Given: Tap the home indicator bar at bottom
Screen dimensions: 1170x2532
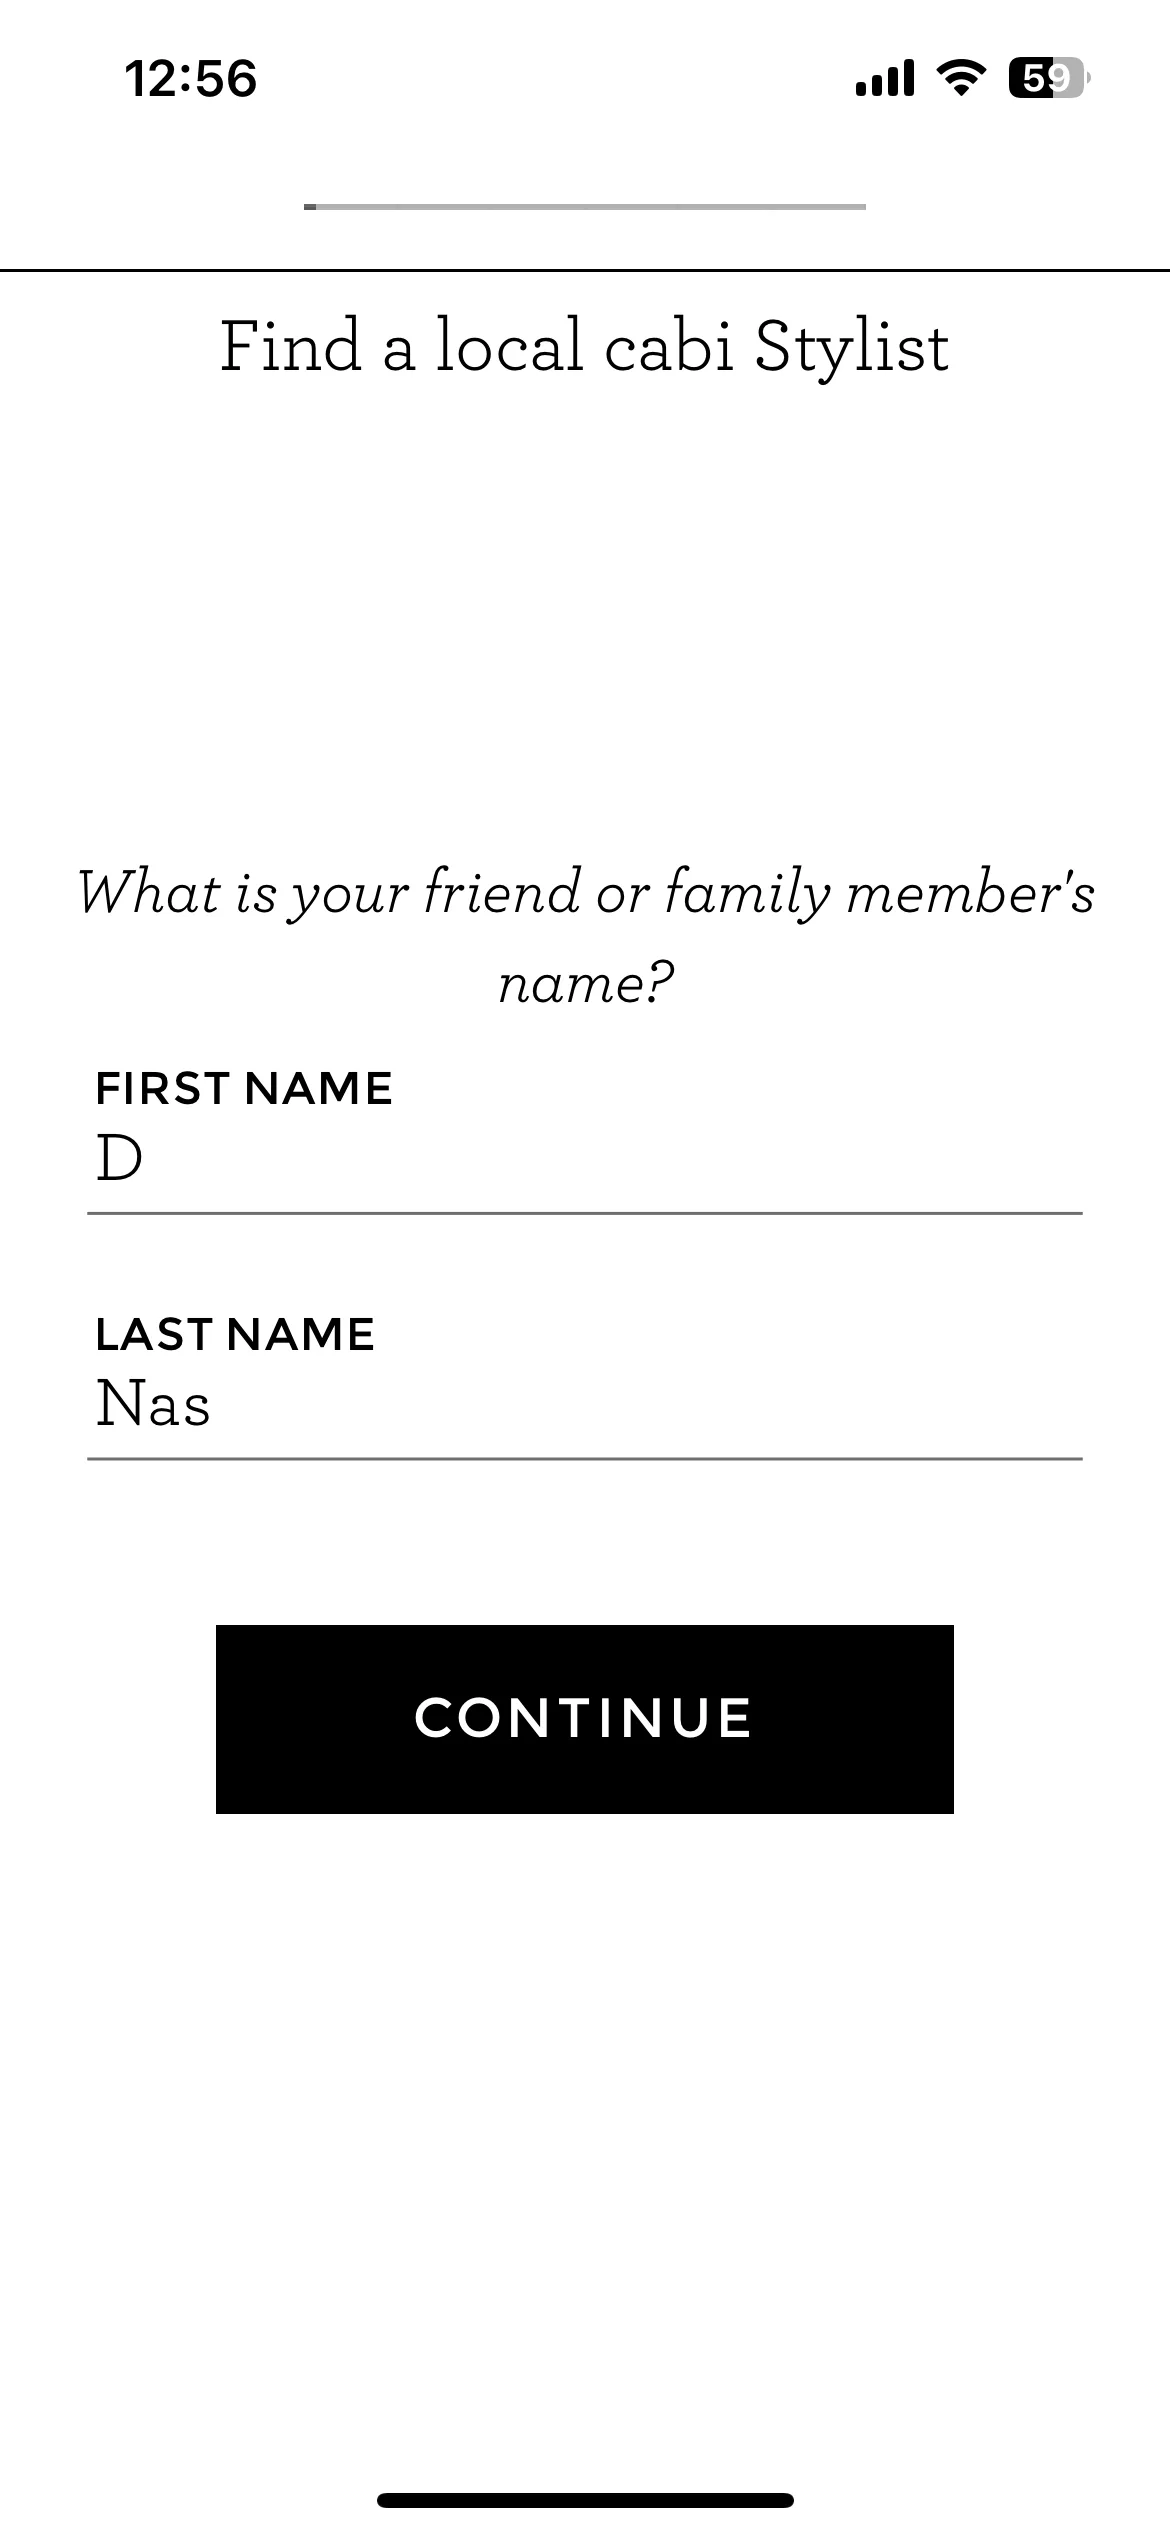Looking at the screenshot, I should pyautogui.click(x=585, y=2500).
